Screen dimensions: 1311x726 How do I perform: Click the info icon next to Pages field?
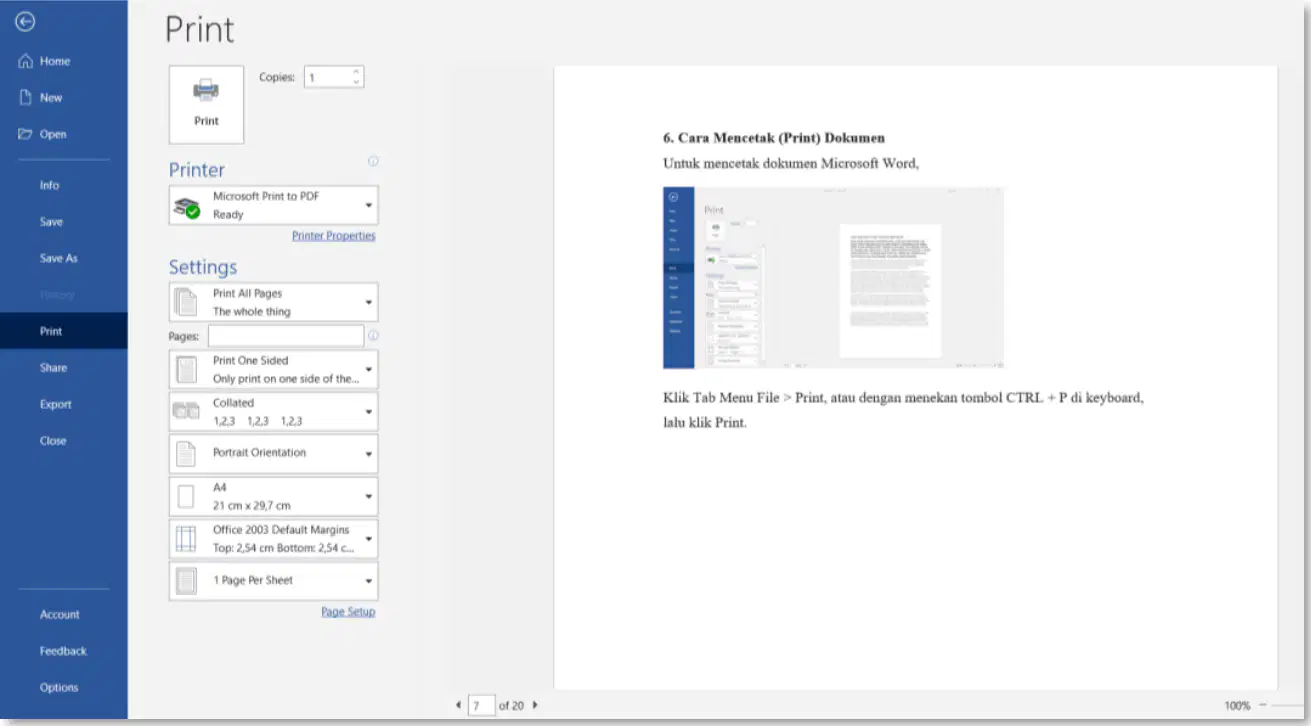coord(373,336)
